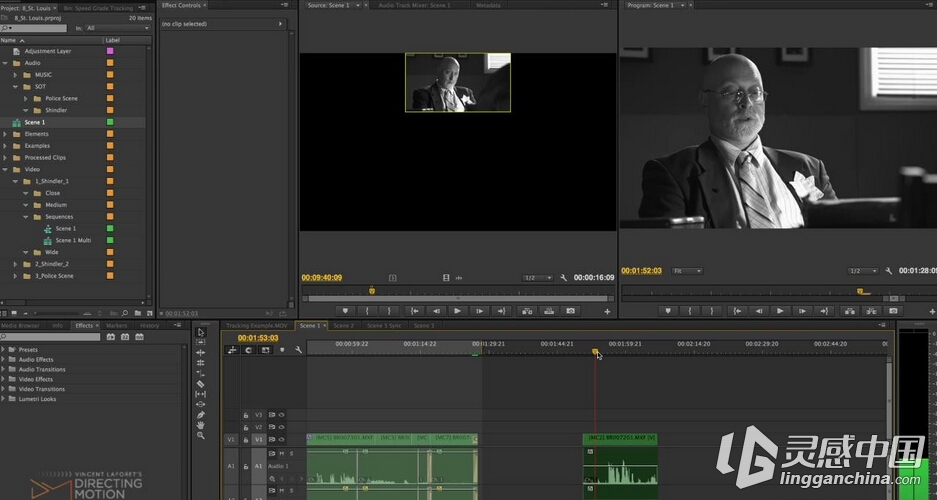The height and width of the screenshot is (500, 937).
Task: Select the Rolling Edit tool
Action: pos(201,363)
